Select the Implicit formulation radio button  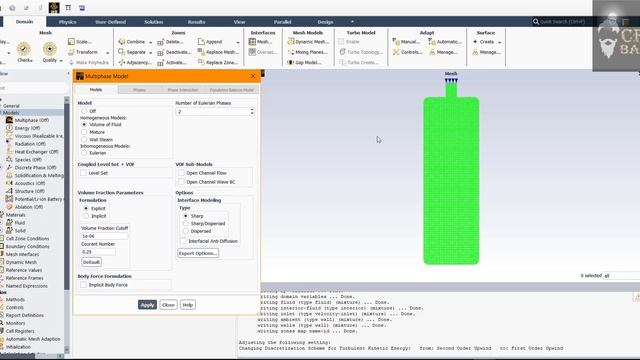coord(86,216)
